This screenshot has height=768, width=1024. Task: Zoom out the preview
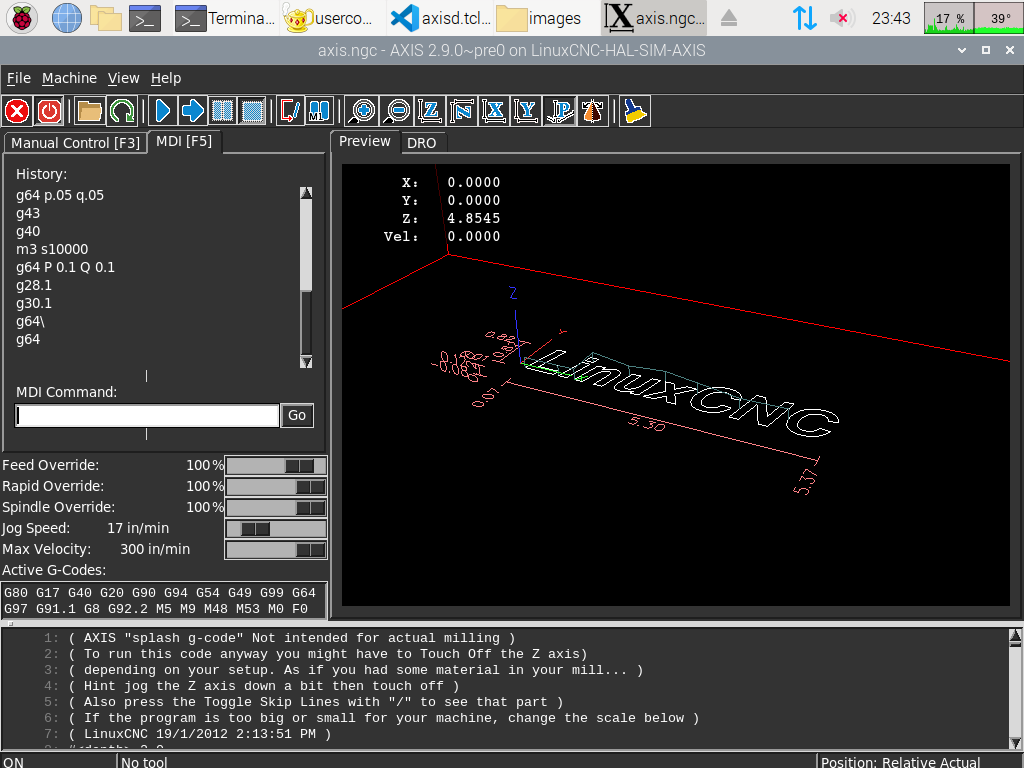point(396,111)
